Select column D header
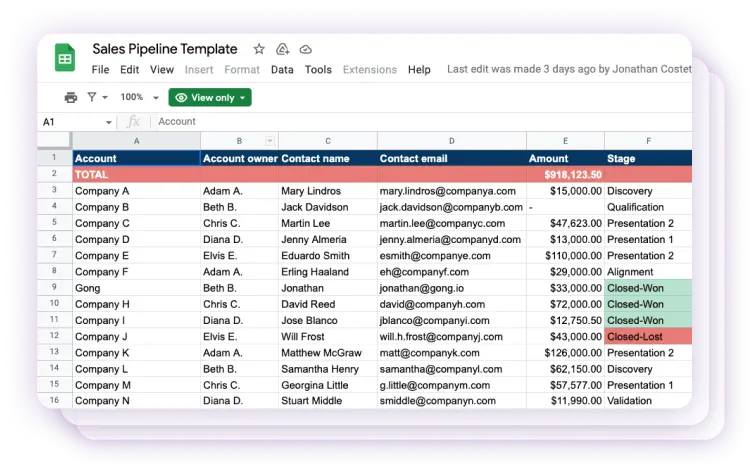This screenshot has height=471, width=753. [x=452, y=141]
